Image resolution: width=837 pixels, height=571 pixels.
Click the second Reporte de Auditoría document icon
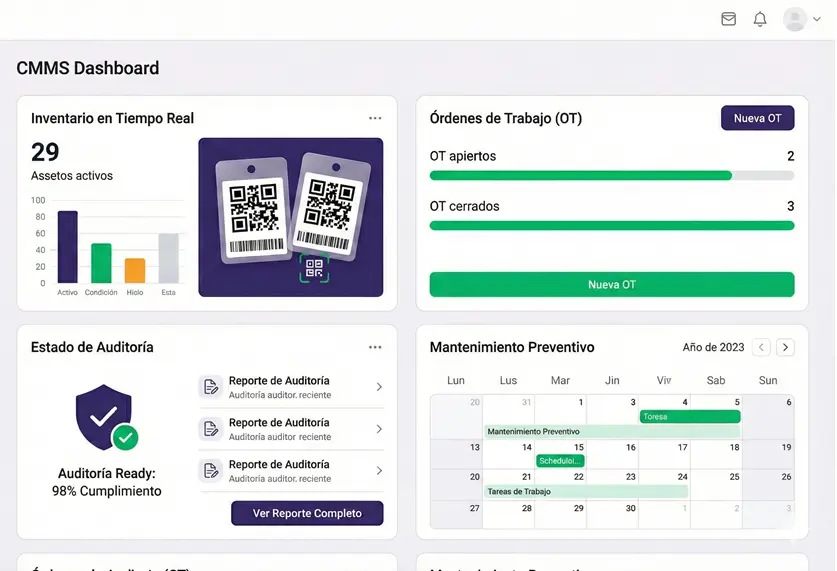211,429
